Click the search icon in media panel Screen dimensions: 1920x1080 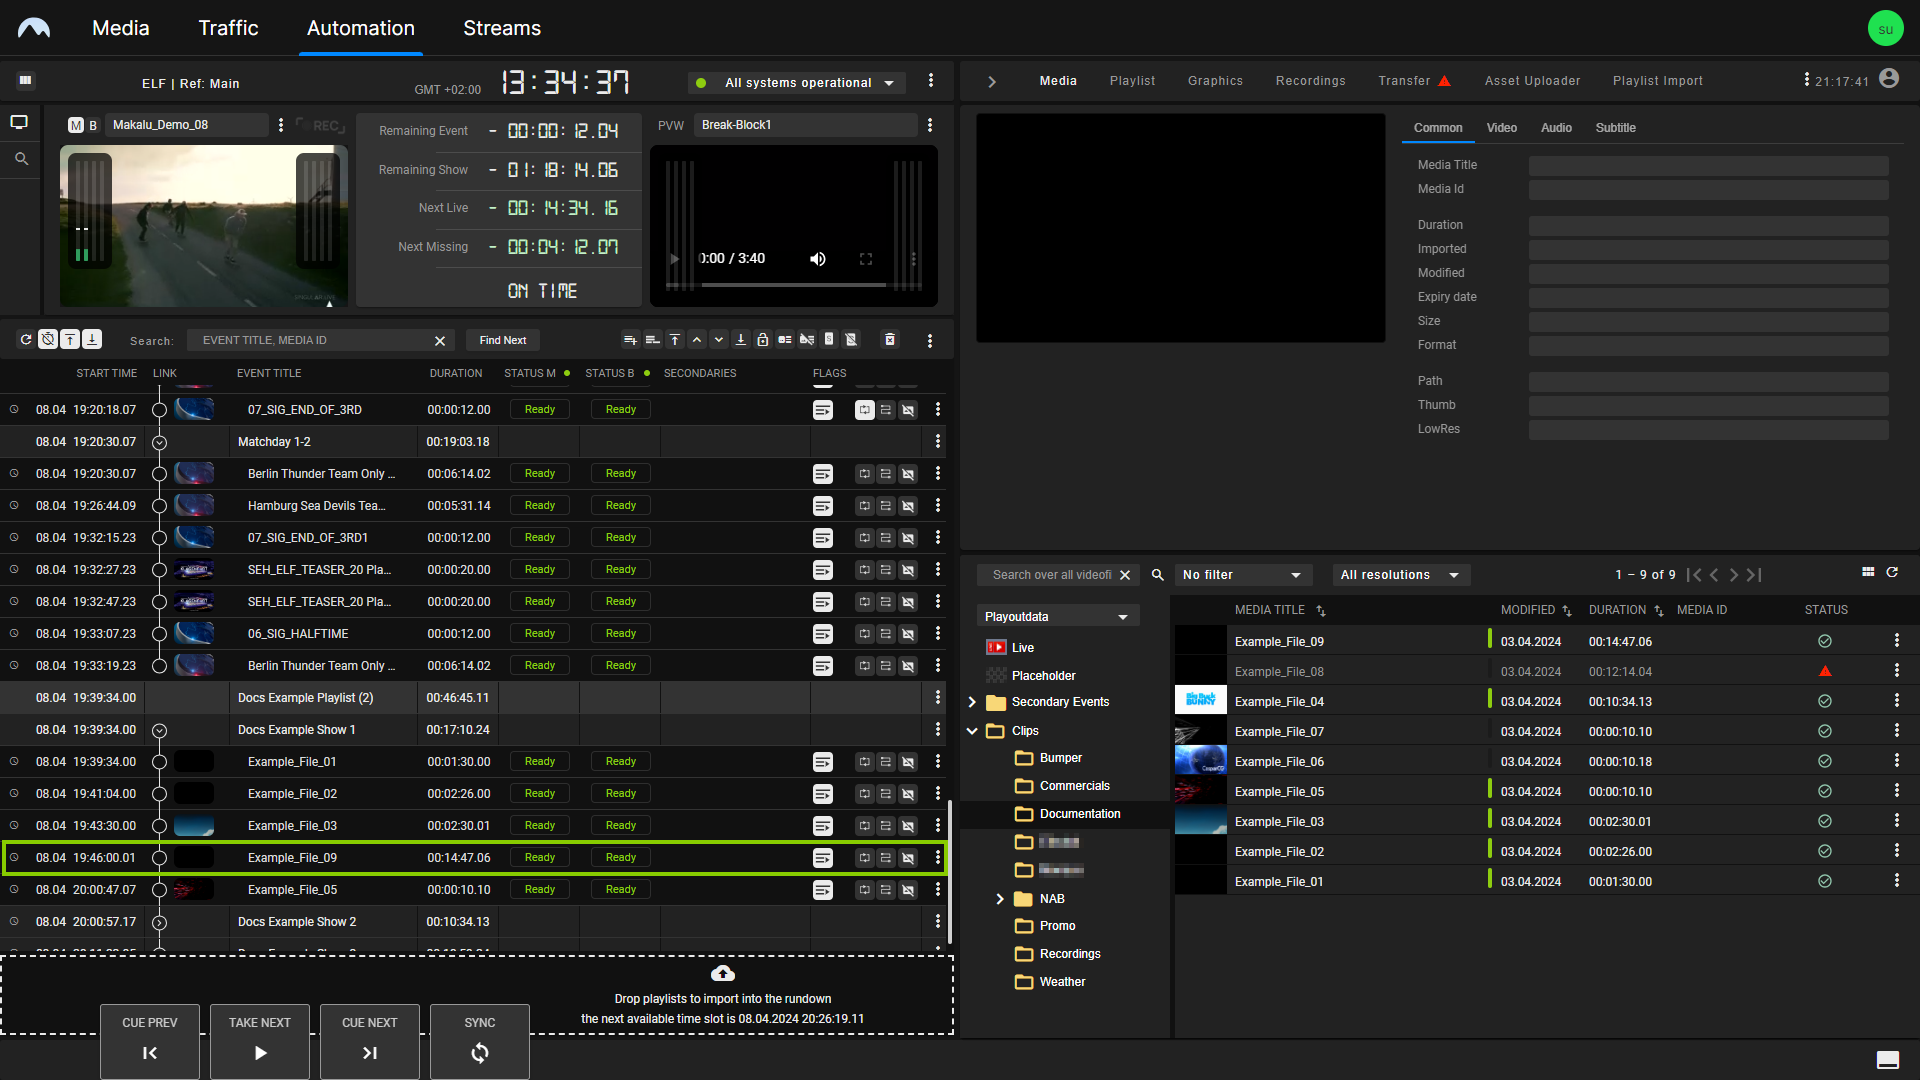click(1156, 574)
